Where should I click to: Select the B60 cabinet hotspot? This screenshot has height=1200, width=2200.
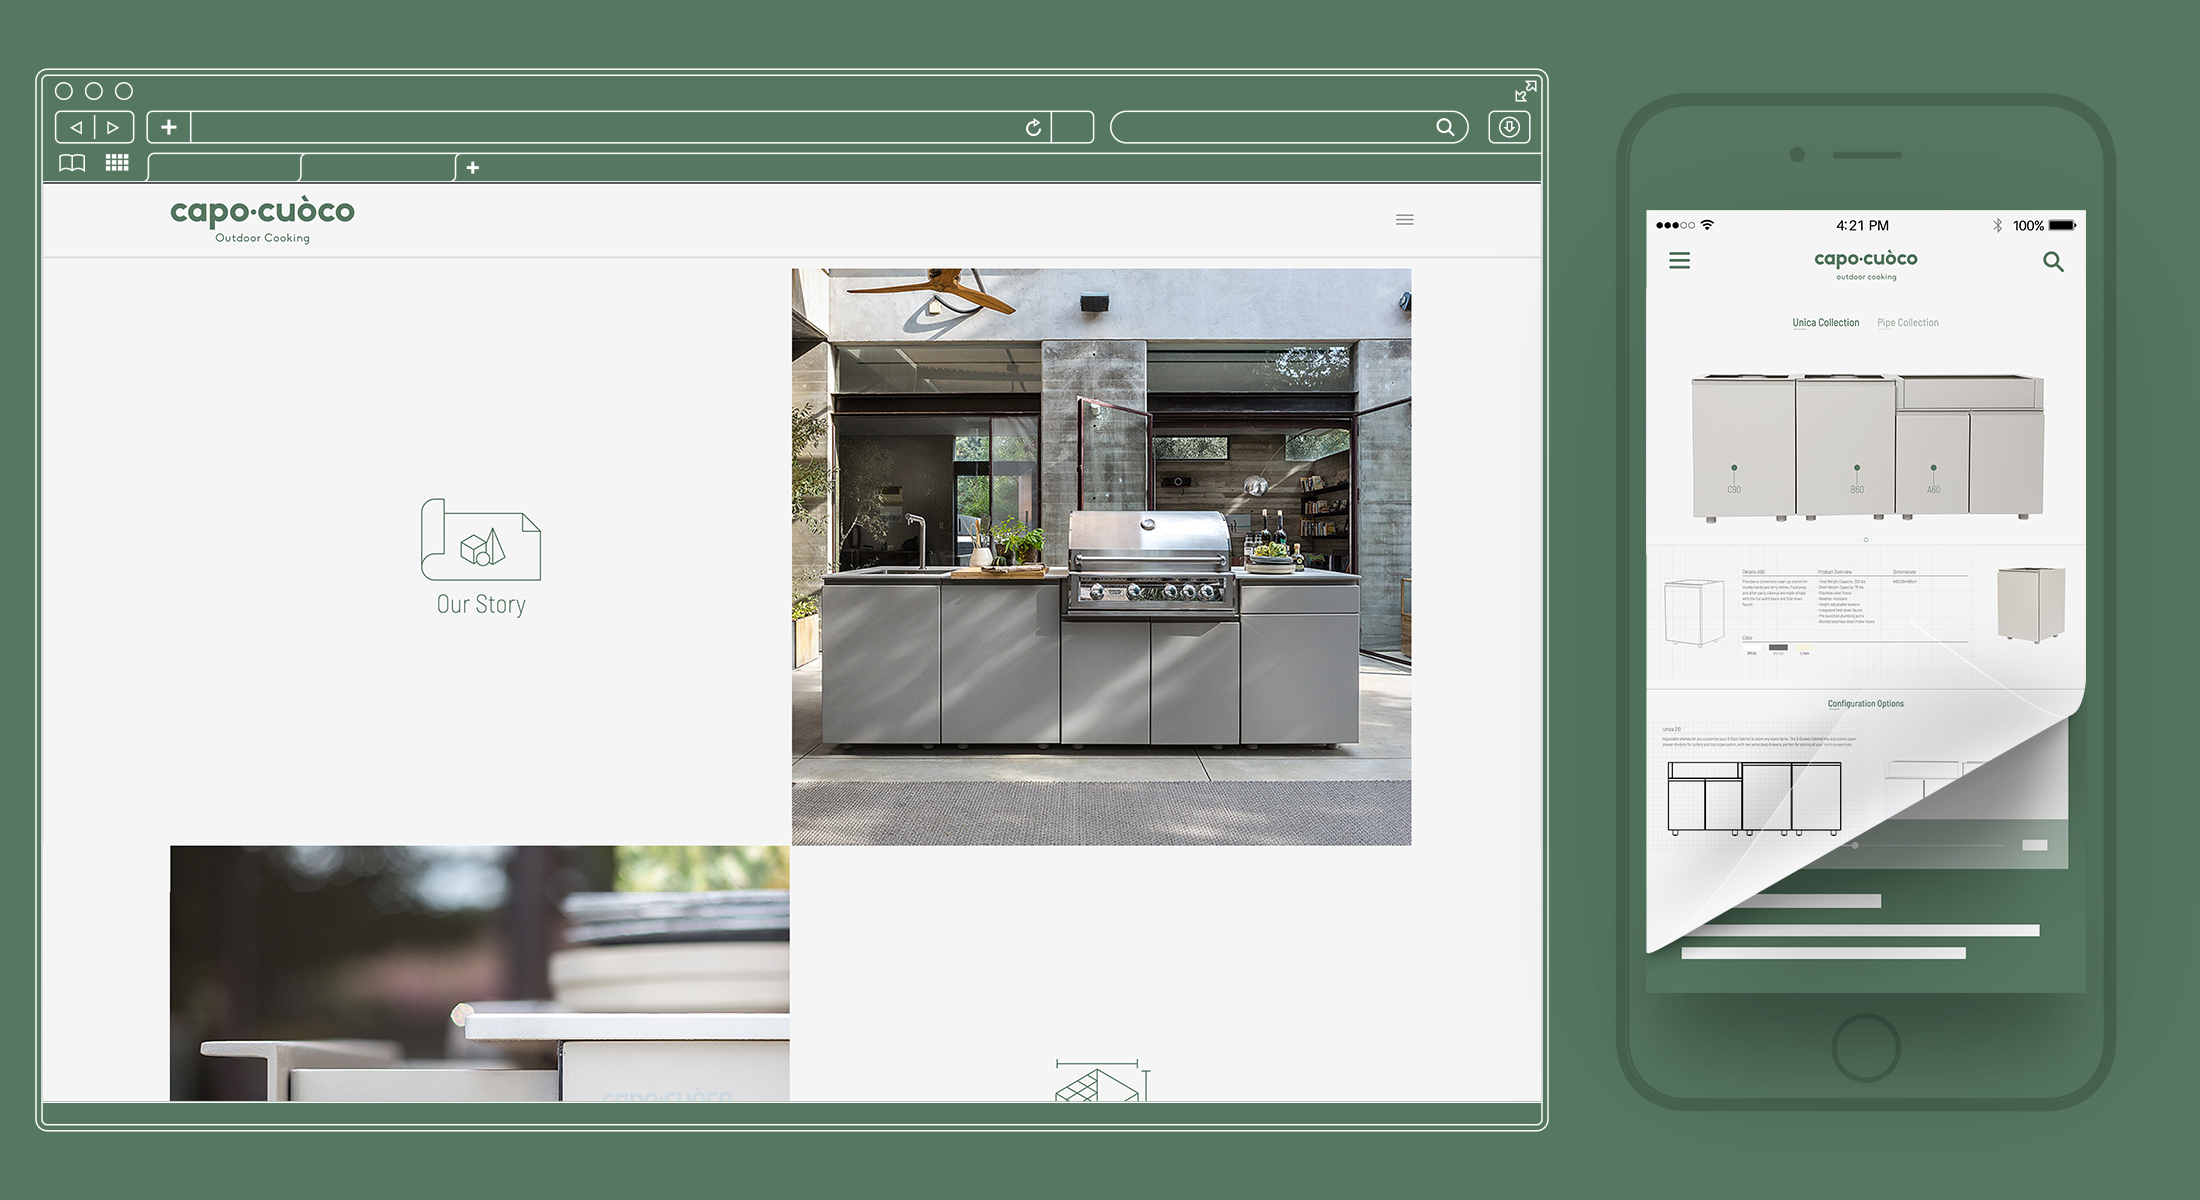(x=1857, y=468)
